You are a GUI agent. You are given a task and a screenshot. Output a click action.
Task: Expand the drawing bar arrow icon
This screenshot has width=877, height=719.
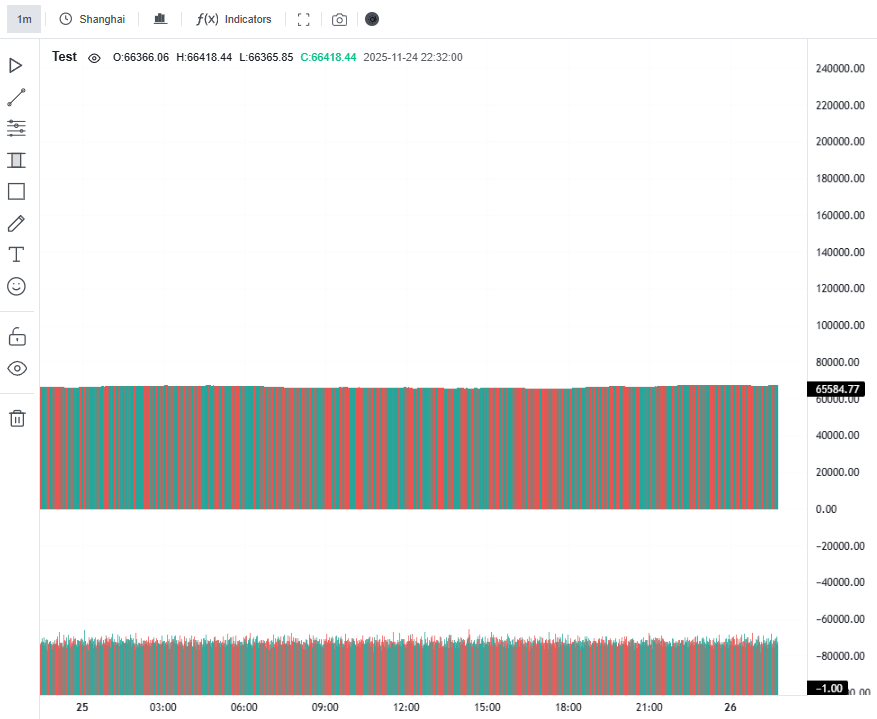pyautogui.click(x=16, y=65)
